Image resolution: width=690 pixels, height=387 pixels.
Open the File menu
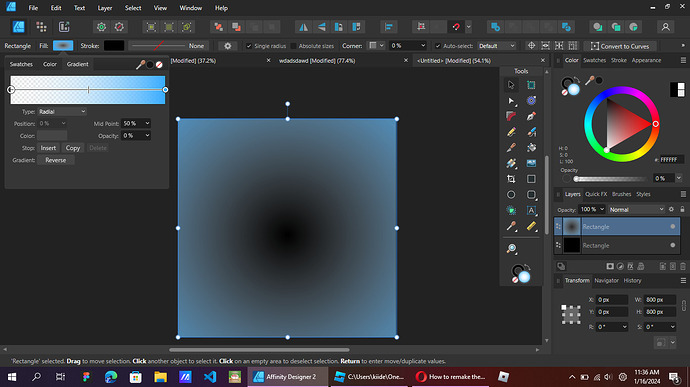pyautogui.click(x=33, y=8)
